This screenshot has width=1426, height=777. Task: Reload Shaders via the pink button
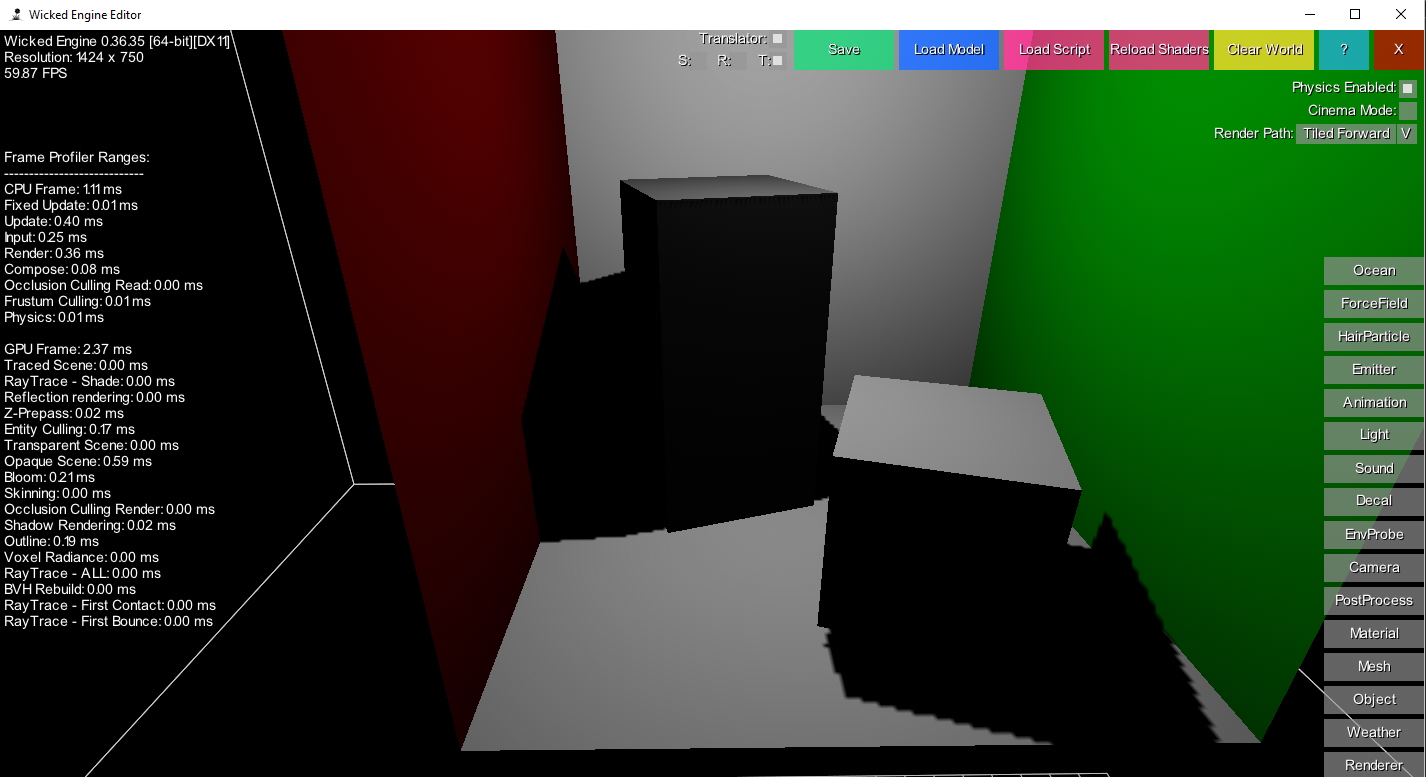tap(1159, 49)
